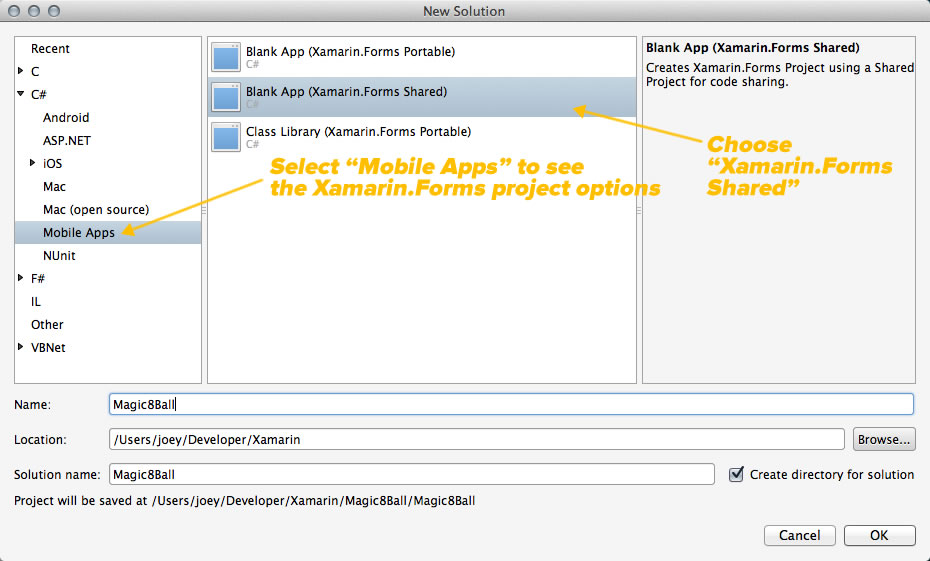Click the Class Library (Xamarin.Forms Portable) template icon

226,137
